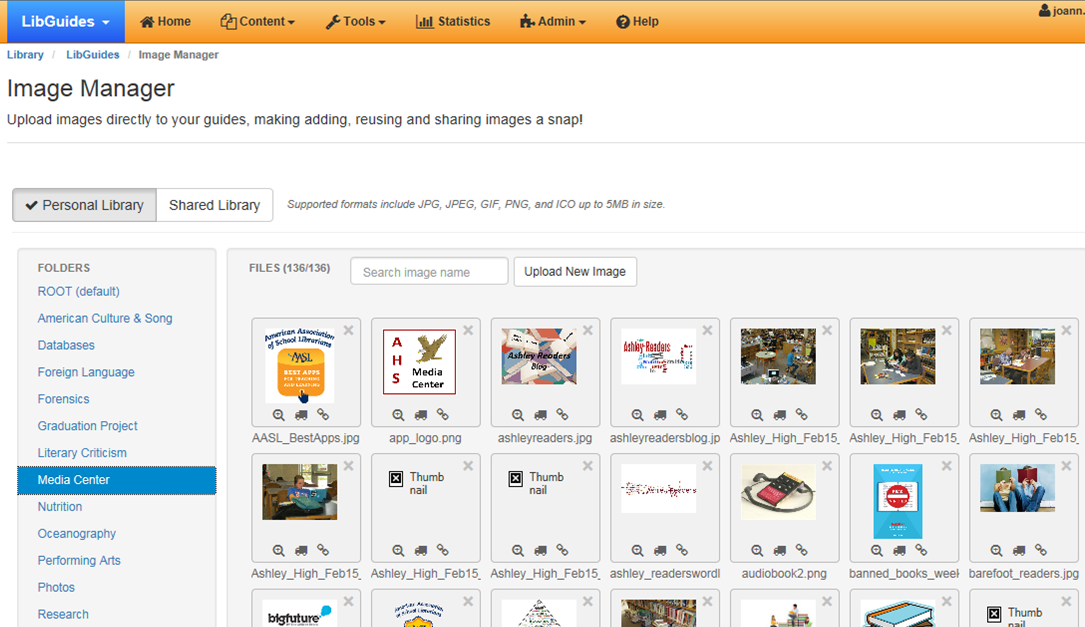Get link for ashleyreaders.jpg via chain icon
This screenshot has width=1085, height=627.
click(563, 415)
